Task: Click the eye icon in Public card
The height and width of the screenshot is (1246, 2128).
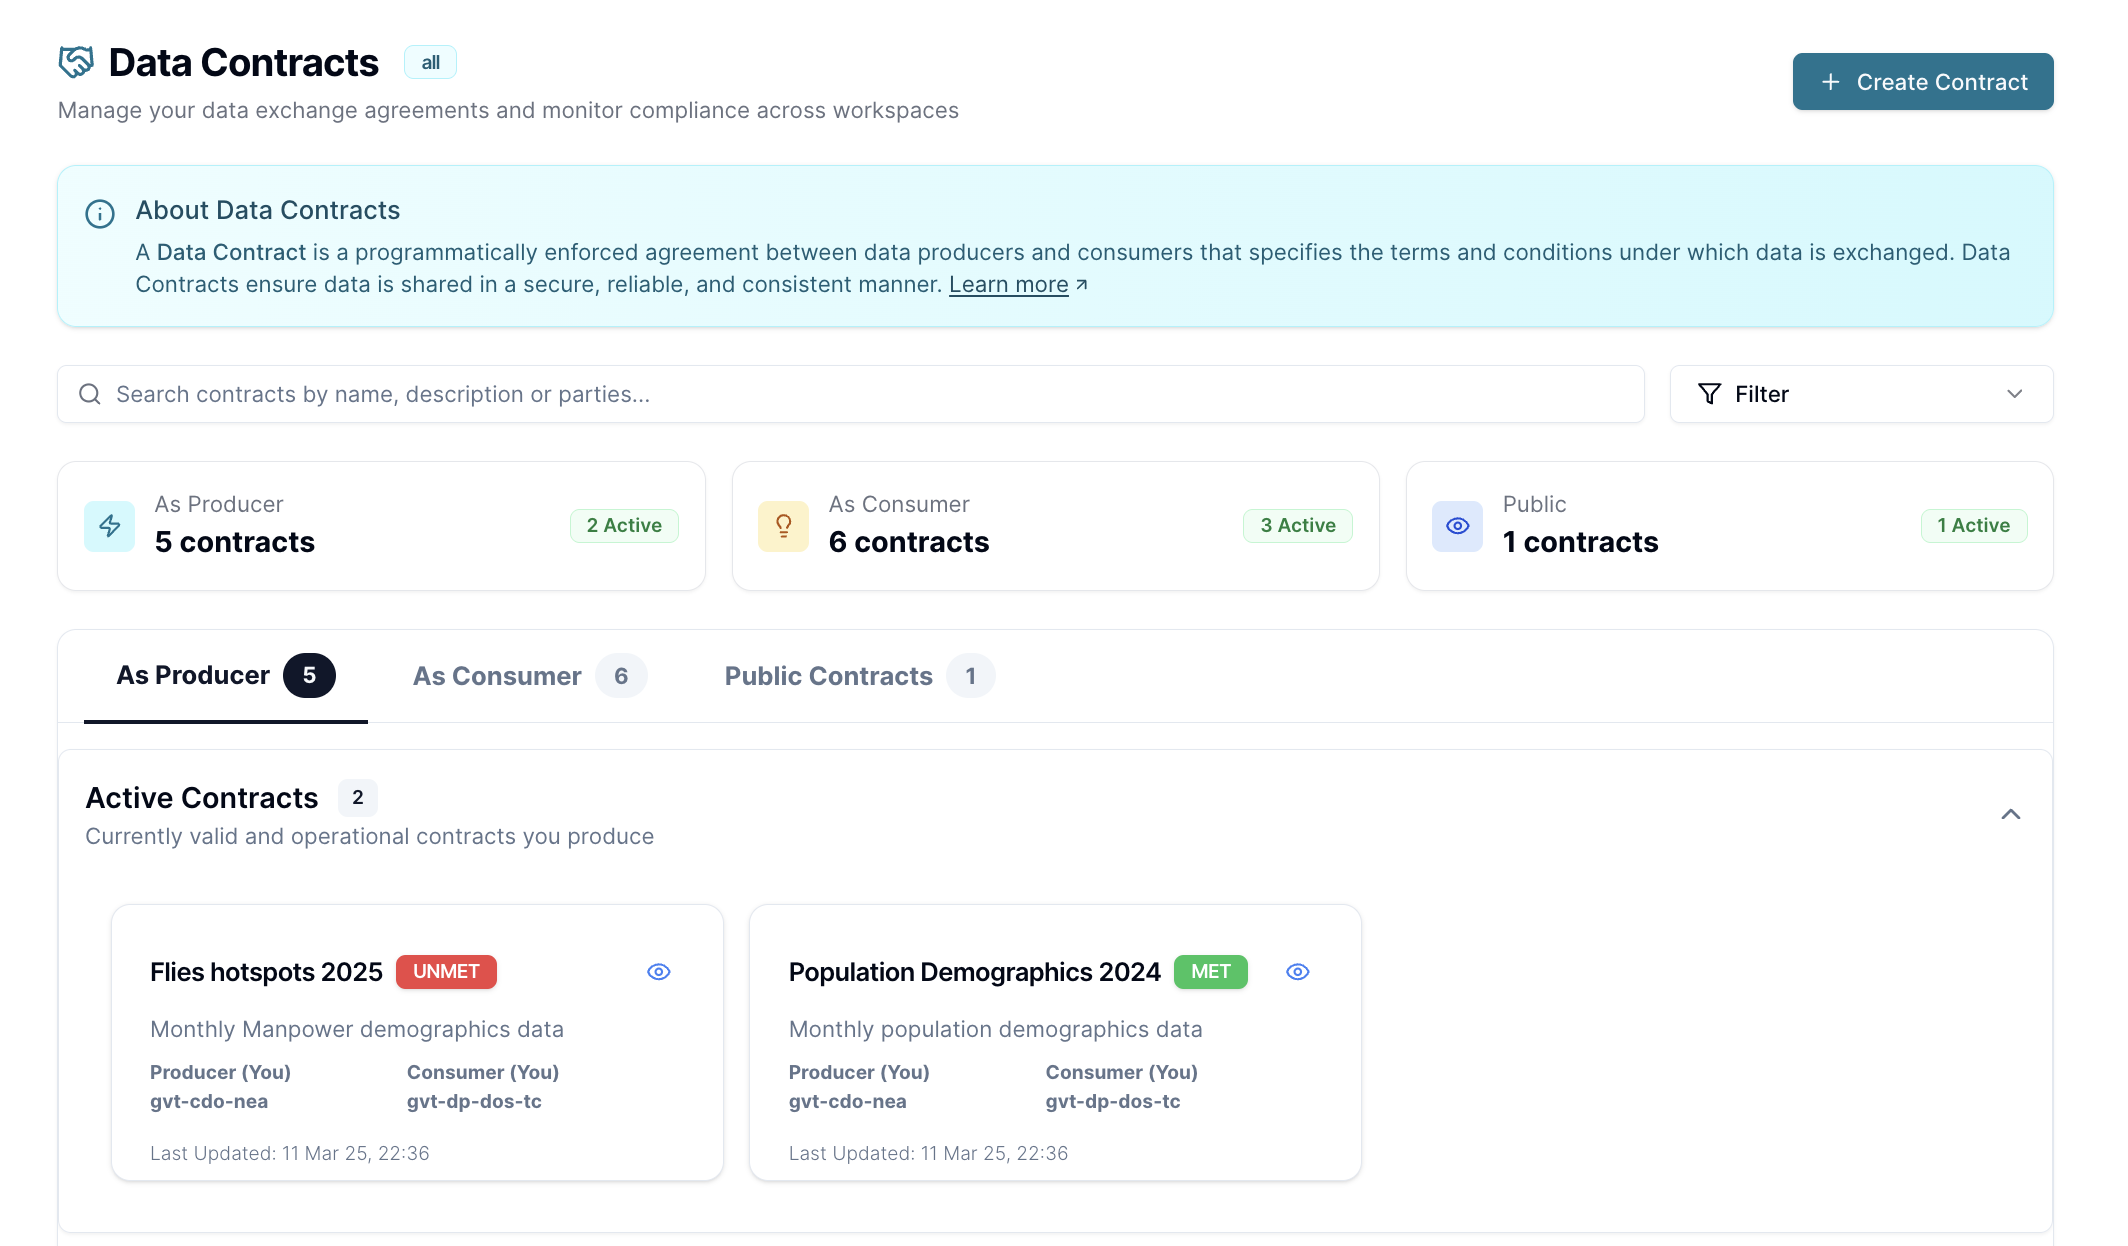Action: tap(1458, 526)
